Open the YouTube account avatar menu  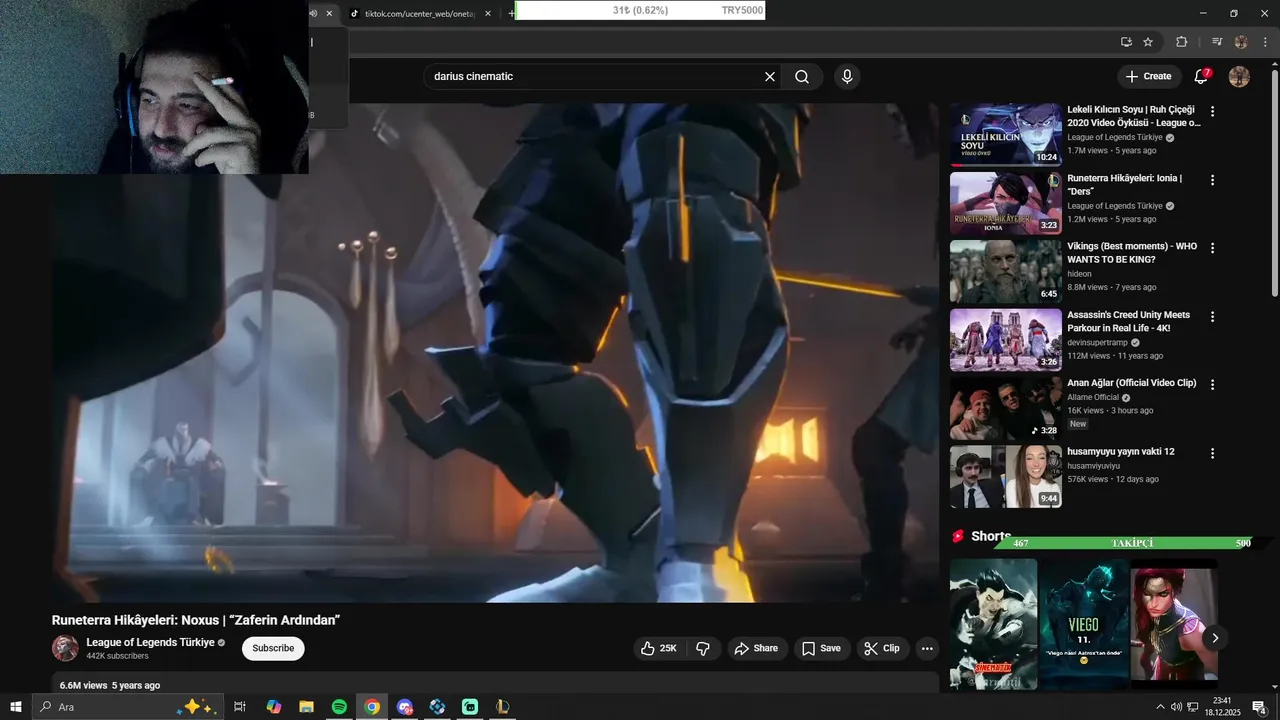pos(1239,77)
